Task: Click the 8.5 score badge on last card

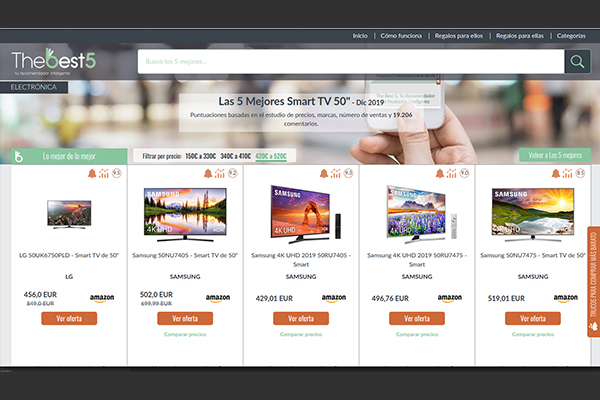Action: pos(579,173)
